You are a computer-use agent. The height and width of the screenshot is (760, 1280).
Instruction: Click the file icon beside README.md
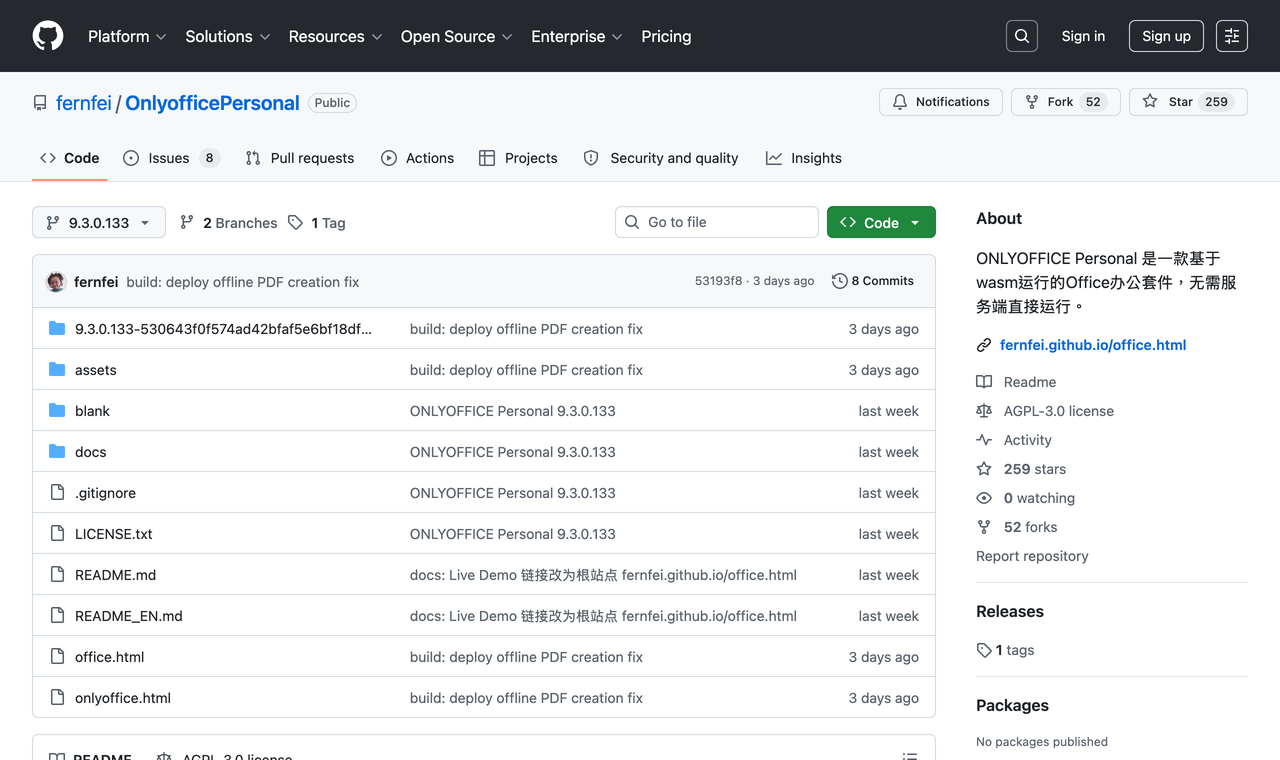(x=57, y=575)
